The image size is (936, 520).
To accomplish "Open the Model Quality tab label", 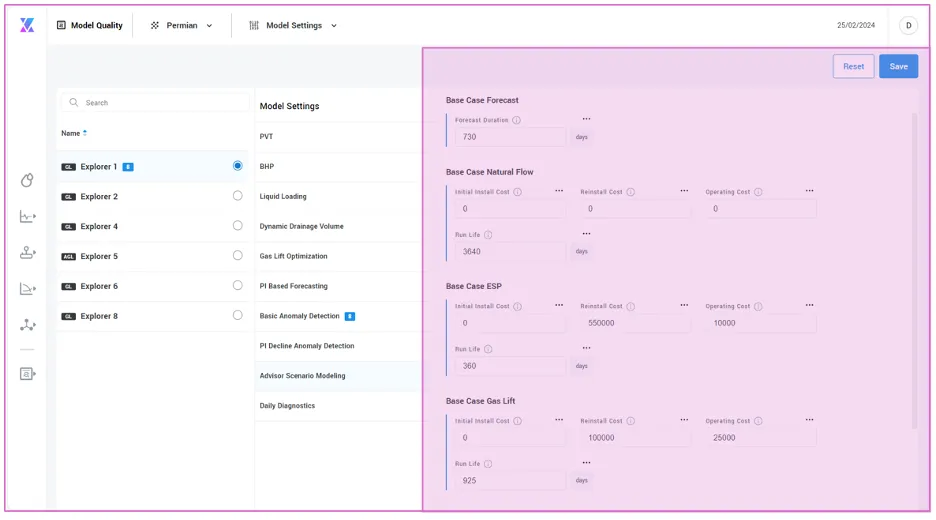I will (x=97, y=25).
